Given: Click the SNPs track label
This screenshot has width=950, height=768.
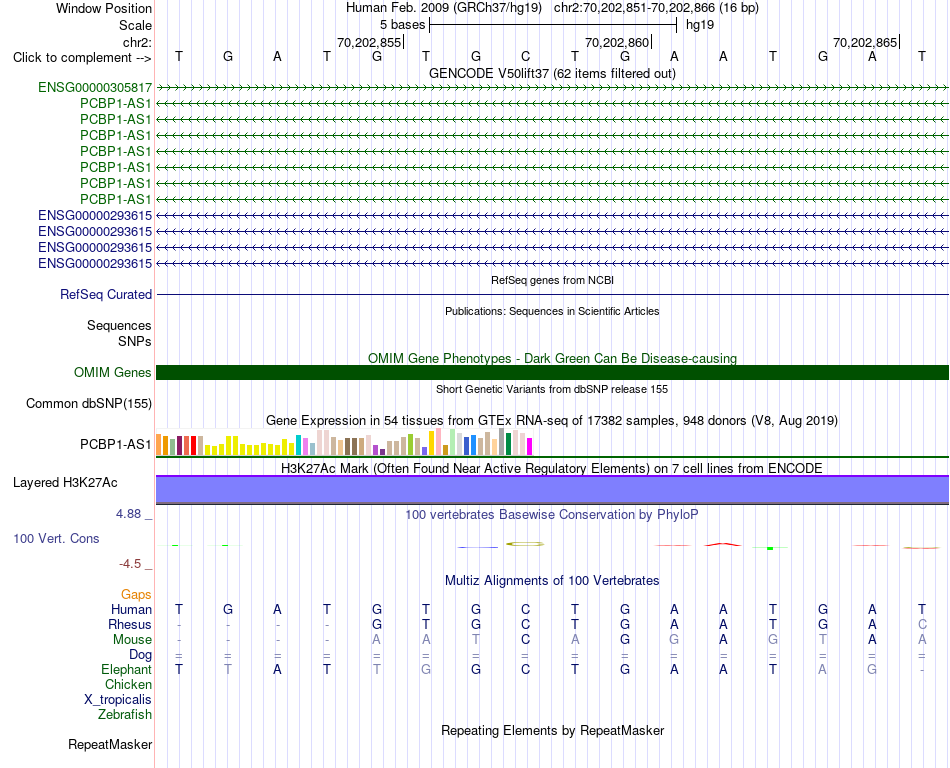Looking at the screenshot, I should (135, 342).
